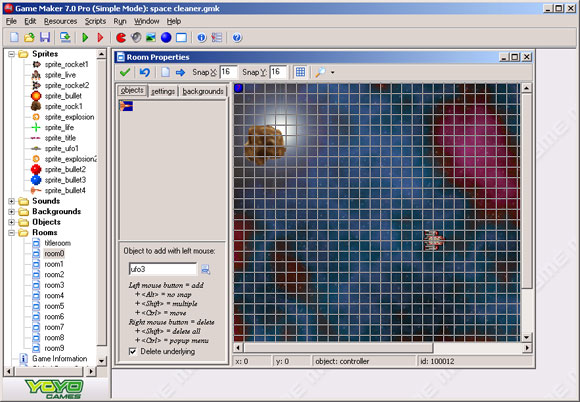Collapse the Rooms folder
Image resolution: width=580 pixels, height=402 pixels.
click(x=11, y=233)
